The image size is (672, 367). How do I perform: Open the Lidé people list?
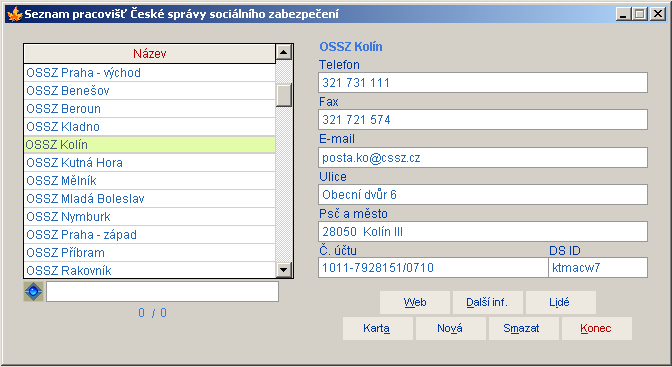pos(561,302)
